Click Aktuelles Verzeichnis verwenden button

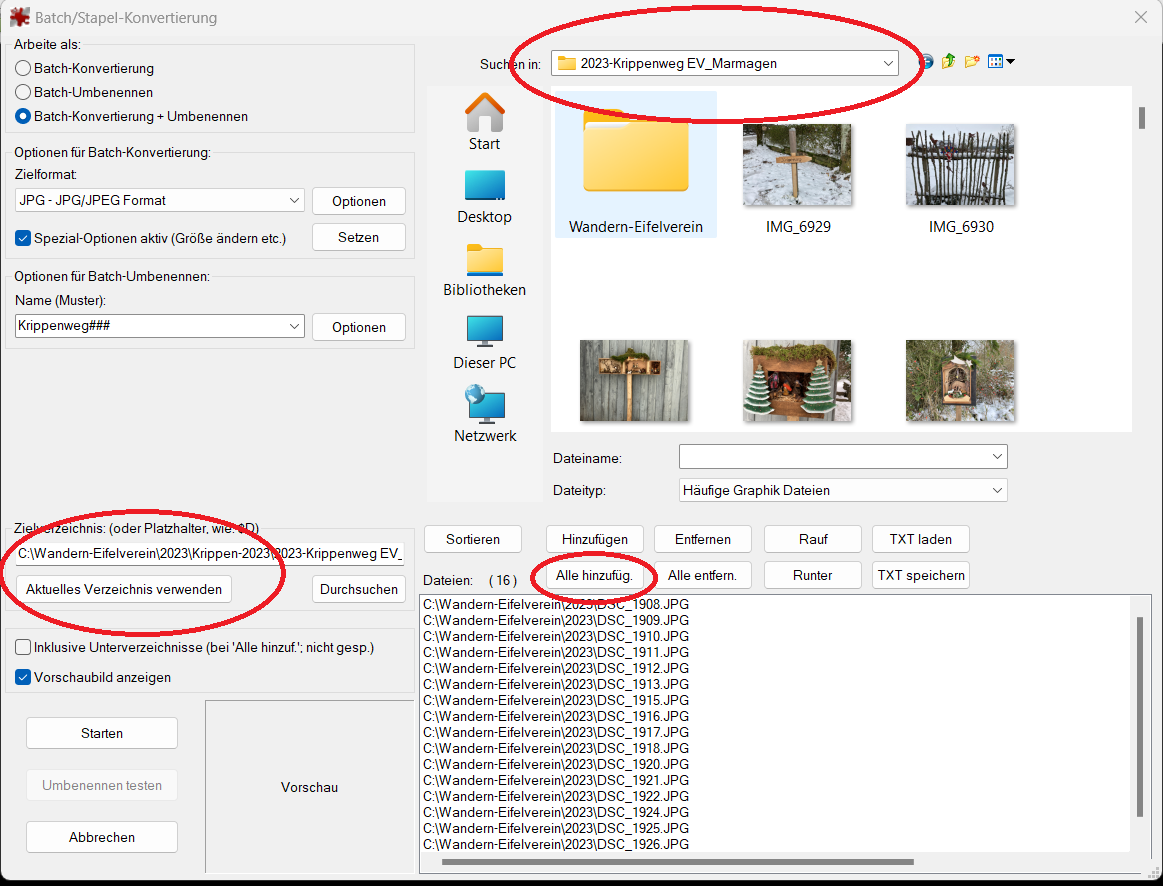coord(124,589)
